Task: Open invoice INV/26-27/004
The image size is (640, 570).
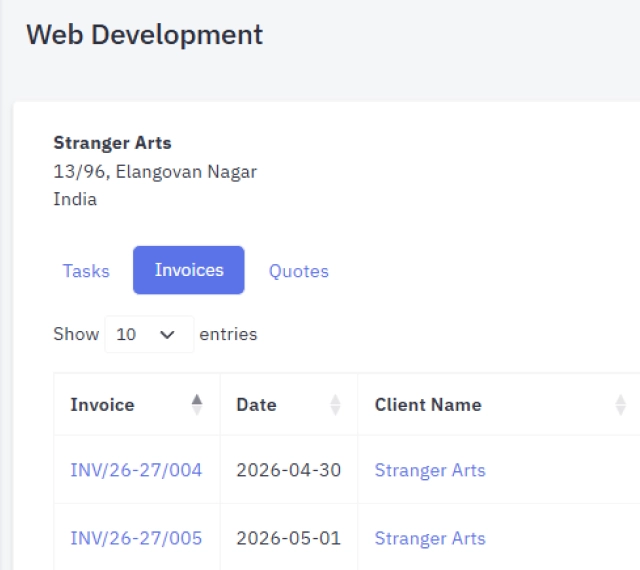Action: (x=136, y=470)
